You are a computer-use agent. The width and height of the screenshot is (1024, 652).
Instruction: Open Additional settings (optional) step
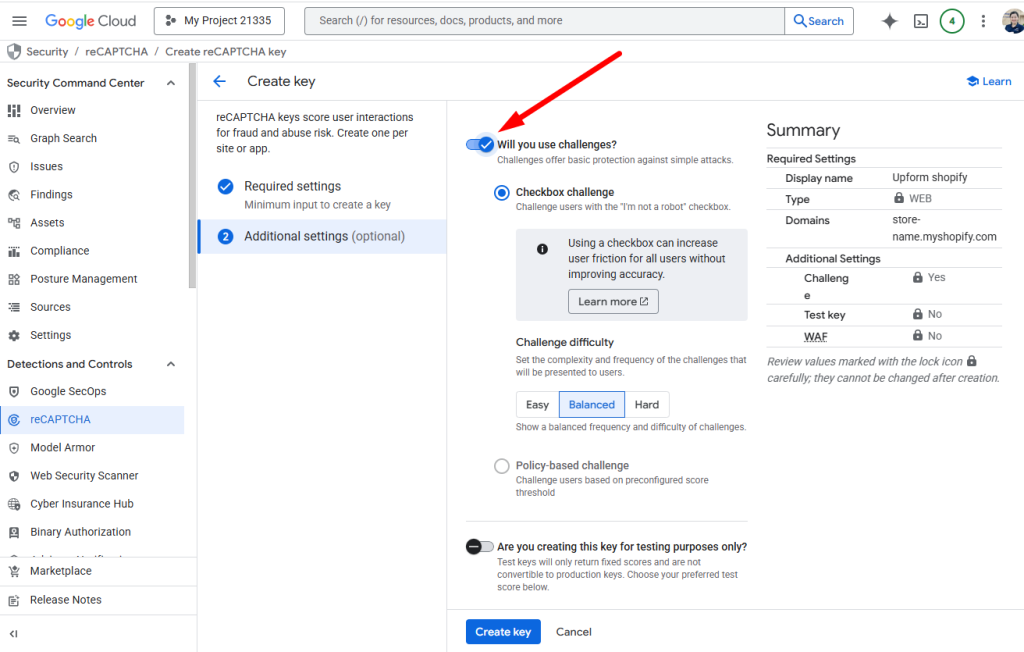pyautogui.click(x=323, y=236)
